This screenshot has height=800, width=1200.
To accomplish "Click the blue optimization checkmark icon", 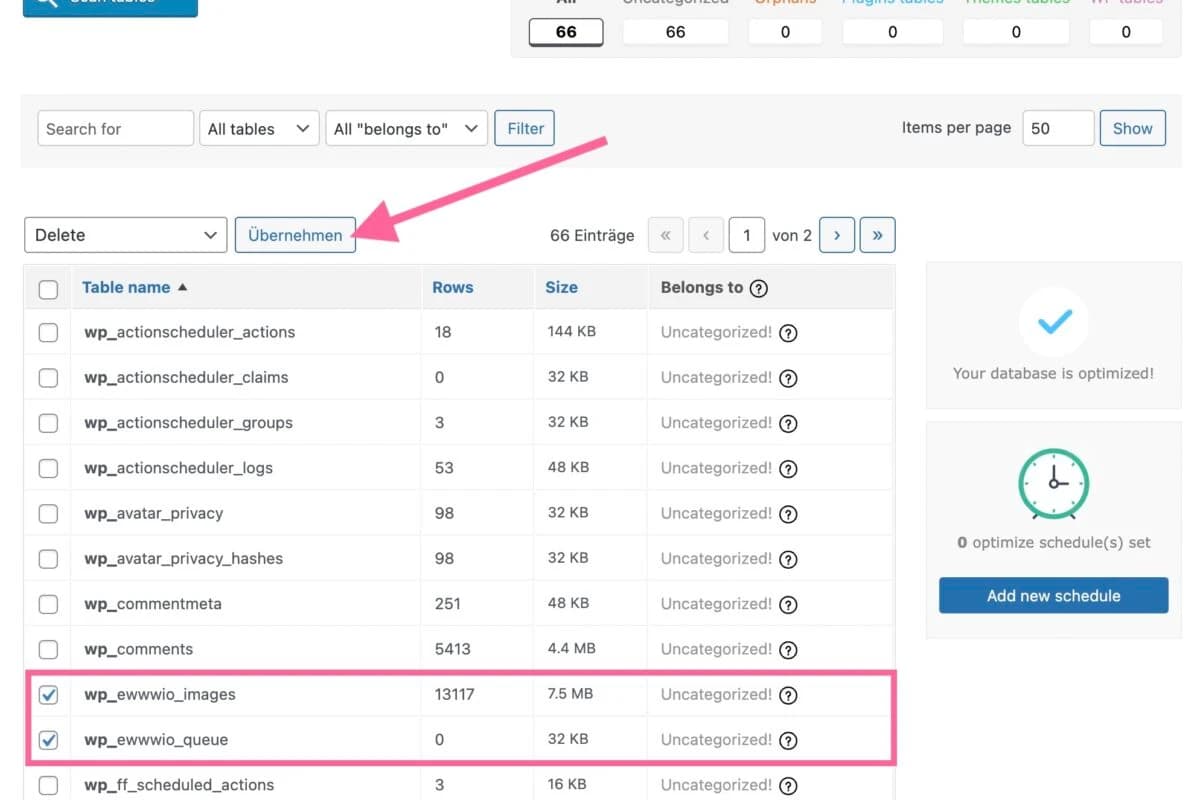I will (1053, 322).
